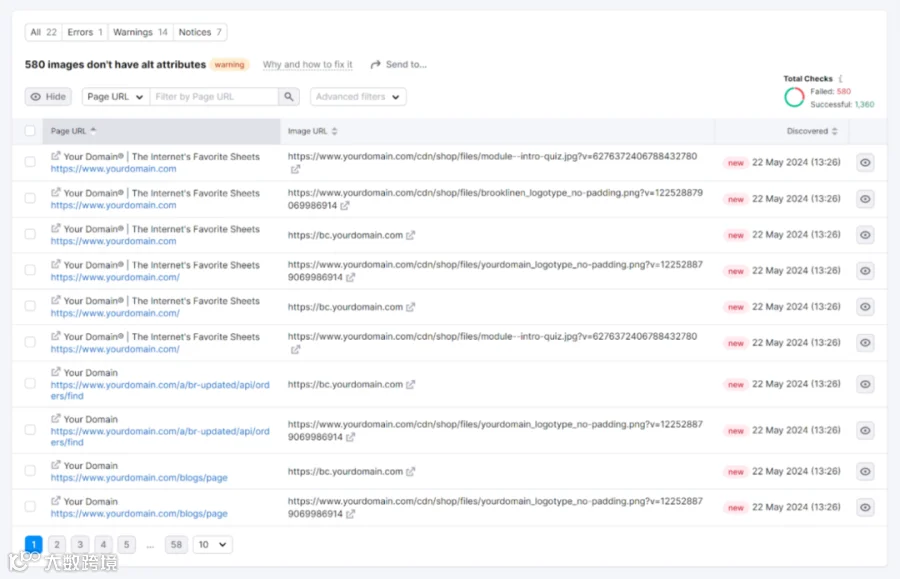The width and height of the screenshot is (900, 579).
Task: Open external icon after blogs/page bc.yourdomain.com URL
Action: tap(410, 472)
